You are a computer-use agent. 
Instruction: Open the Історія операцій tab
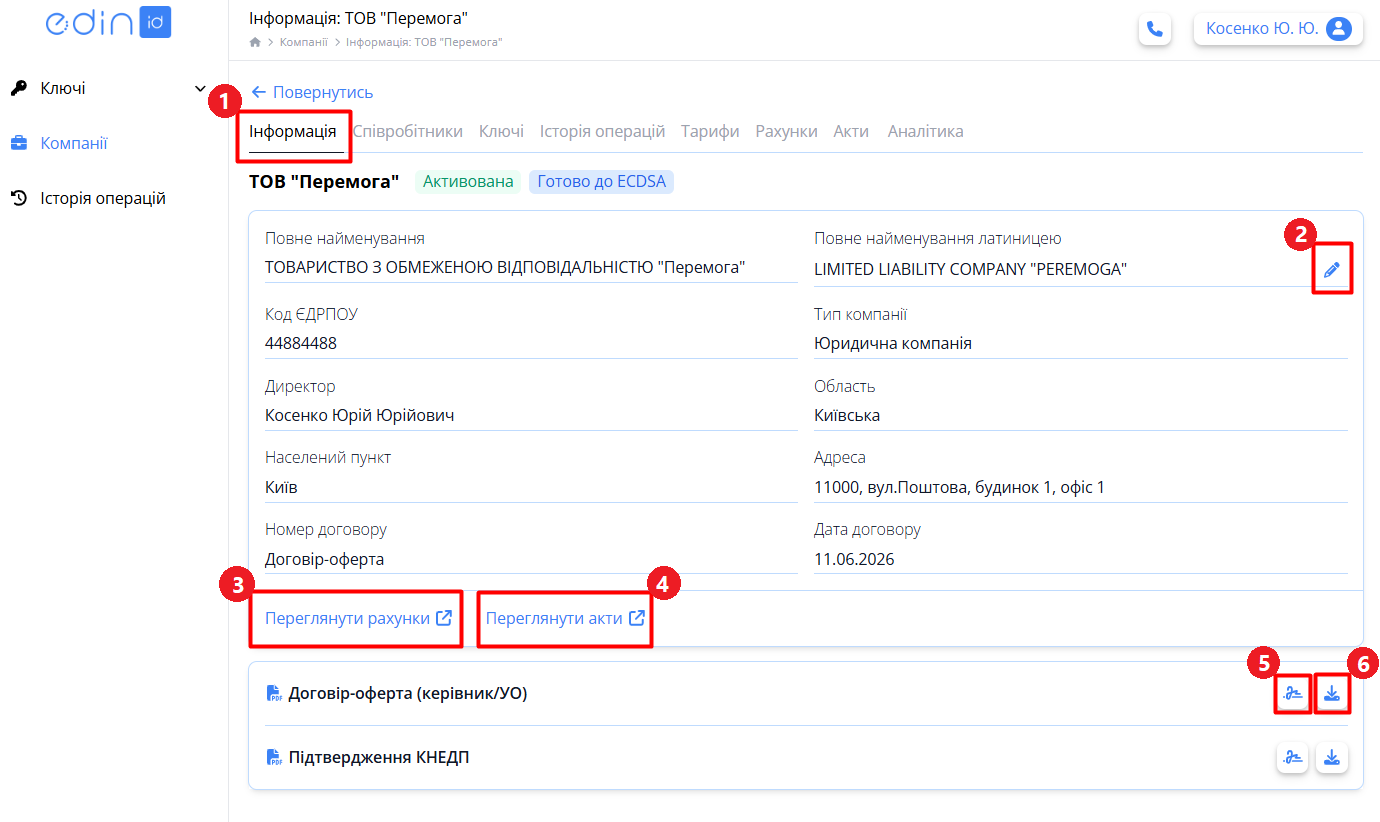(602, 131)
